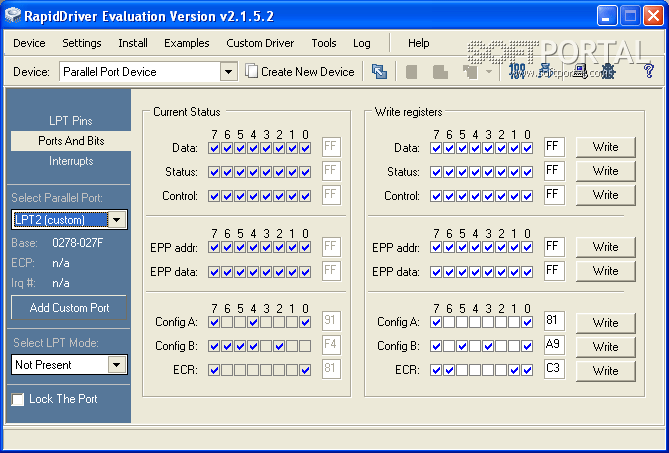This screenshot has height=453, width=669.
Task: Click bit 0 of Current Status ECR
Action: tap(305, 370)
